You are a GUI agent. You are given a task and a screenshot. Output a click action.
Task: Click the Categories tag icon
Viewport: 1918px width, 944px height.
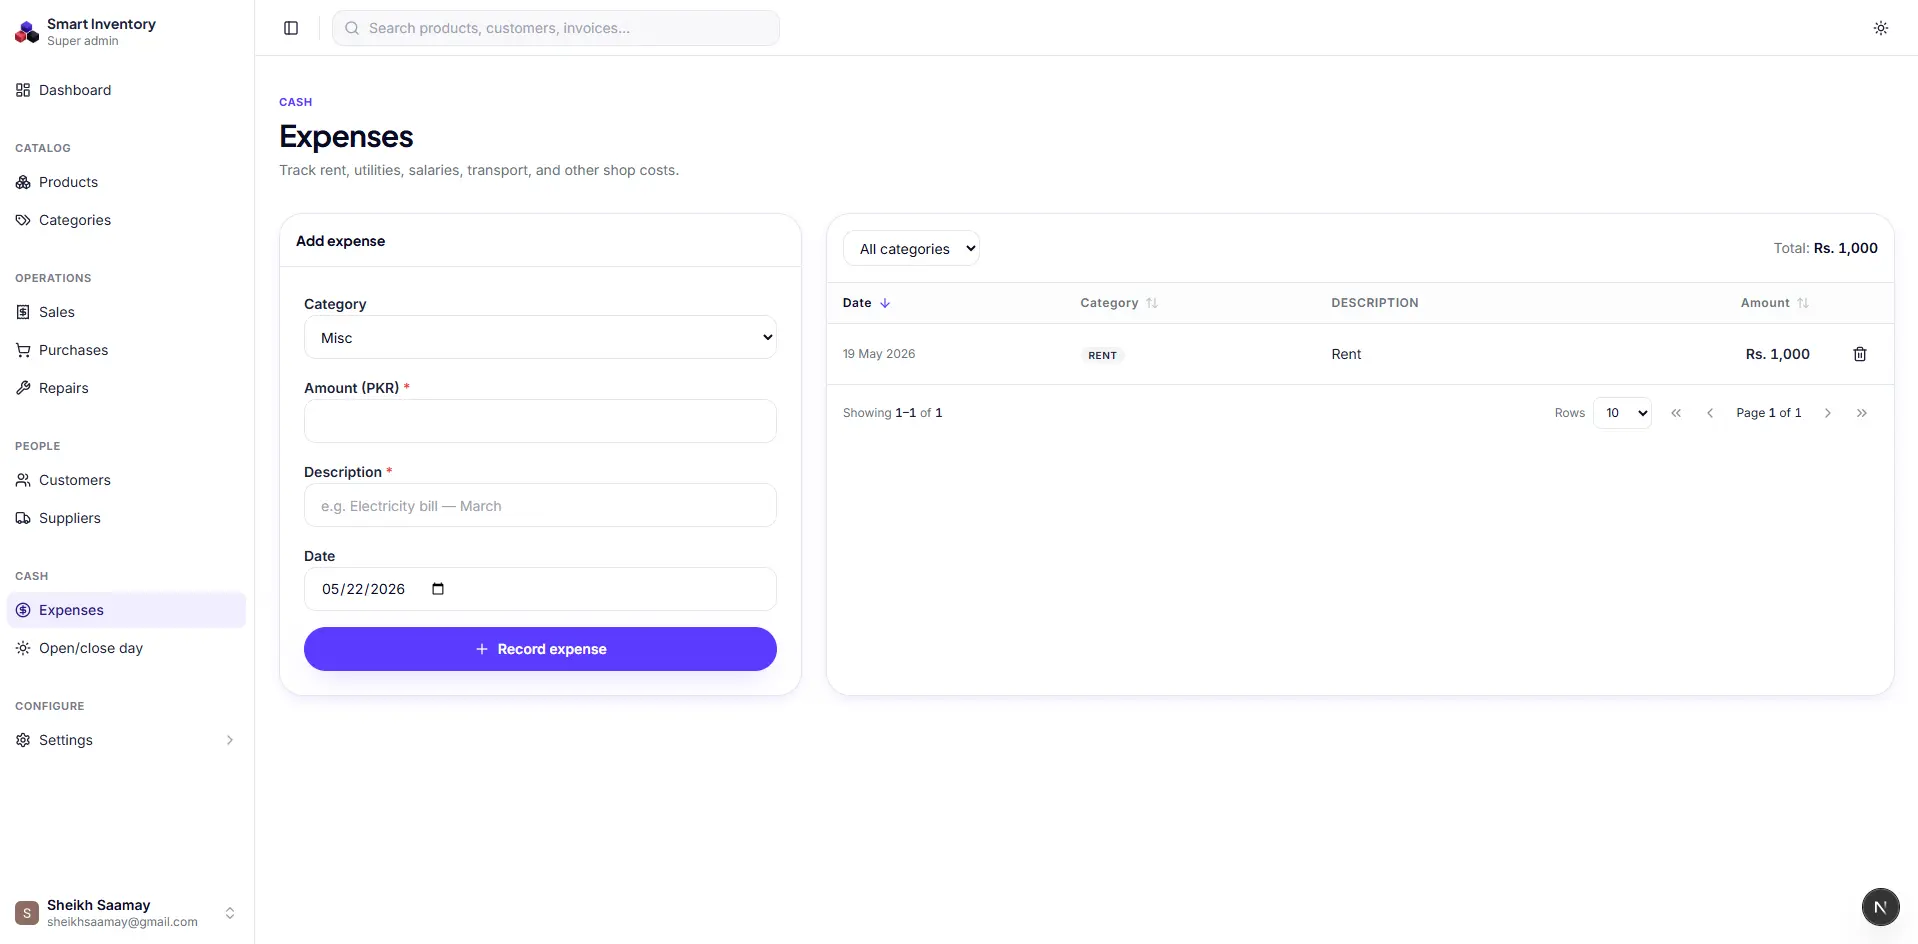[x=23, y=220]
